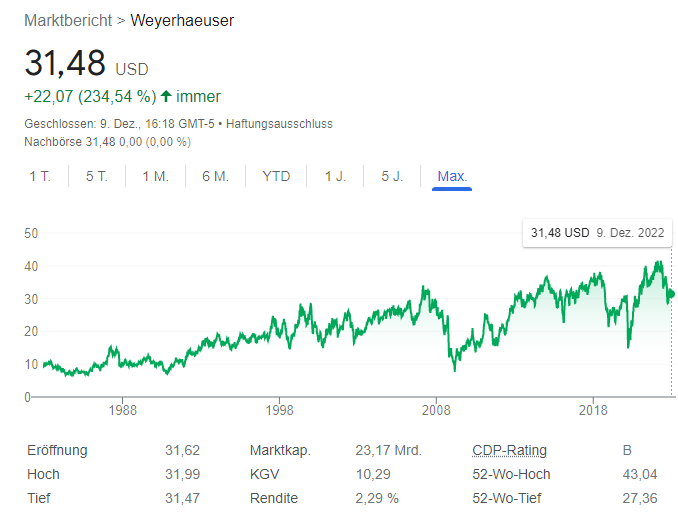Open the Marktbericht breadcrumb link
The height and width of the screenshot is (514, 678).
click(67, 20)
